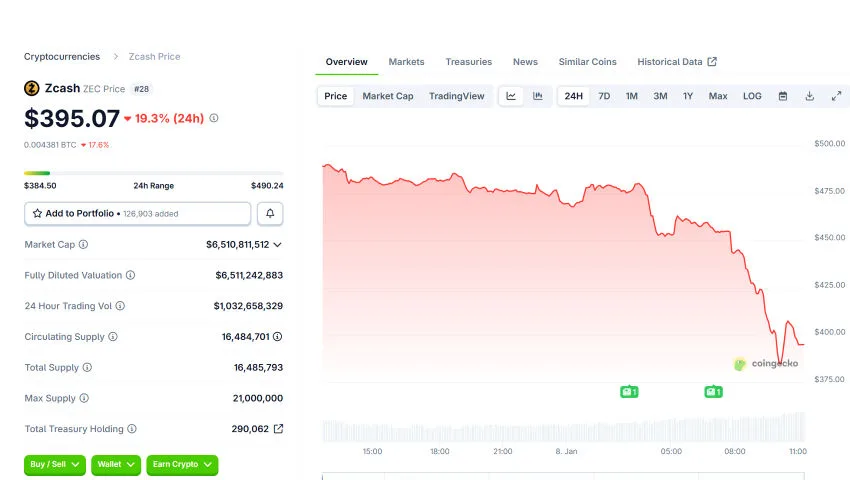
Task: Switch to the Markets tab
Action: 406,62
